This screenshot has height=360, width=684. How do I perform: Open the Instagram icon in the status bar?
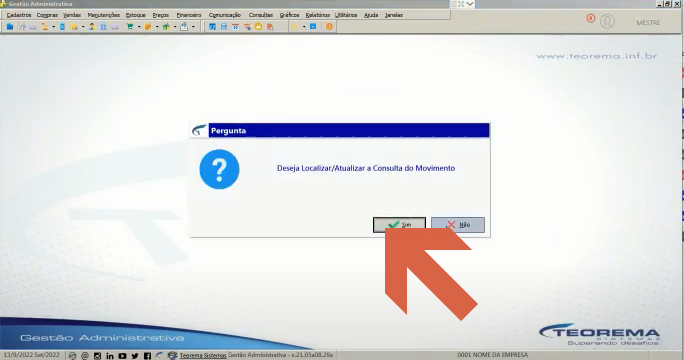coord(97,356)
